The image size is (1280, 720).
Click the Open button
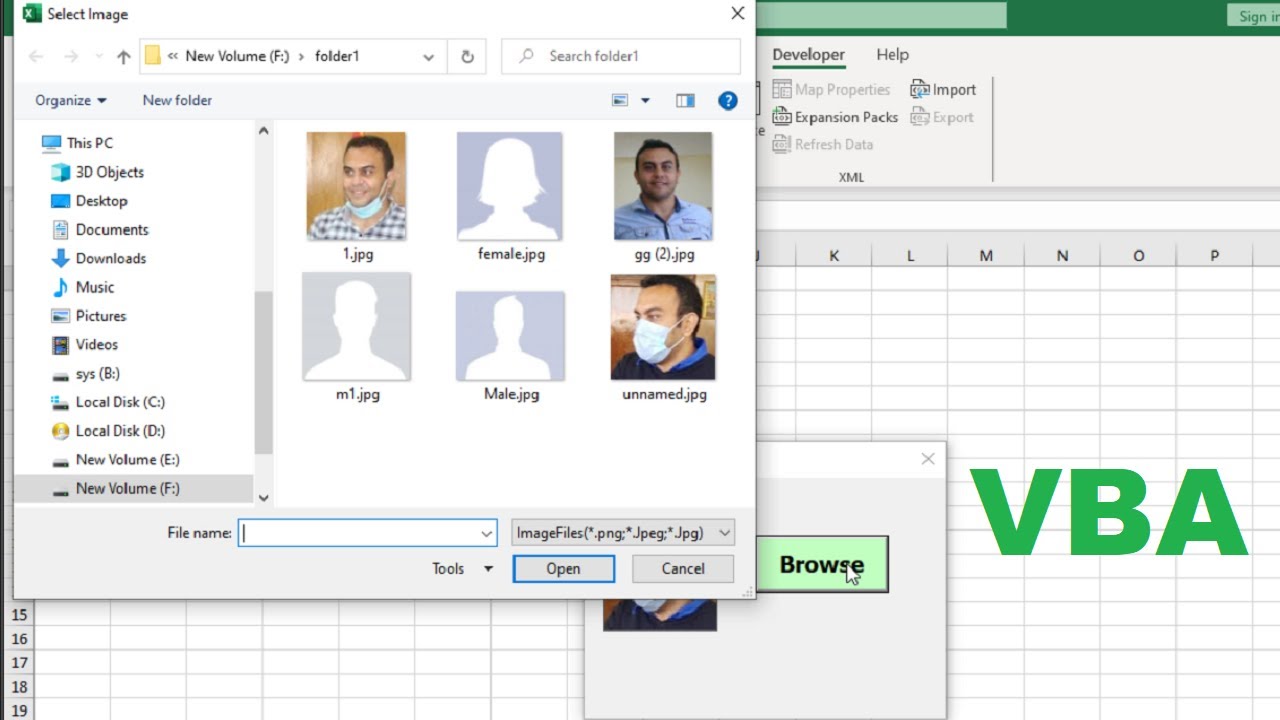coord(563,569)
